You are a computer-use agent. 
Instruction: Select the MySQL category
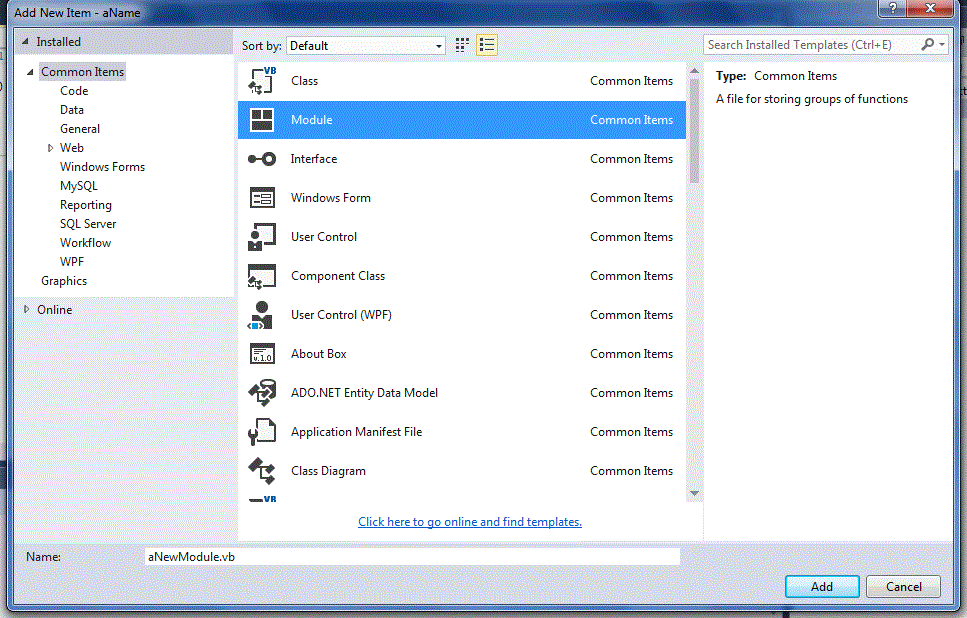79,185
